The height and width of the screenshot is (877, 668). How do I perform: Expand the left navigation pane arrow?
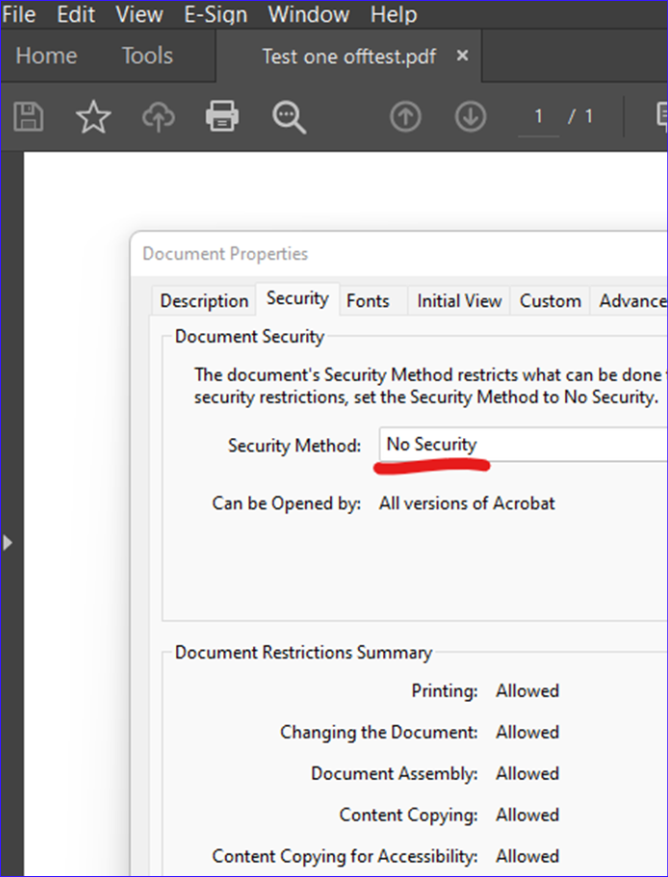point(7,542)
